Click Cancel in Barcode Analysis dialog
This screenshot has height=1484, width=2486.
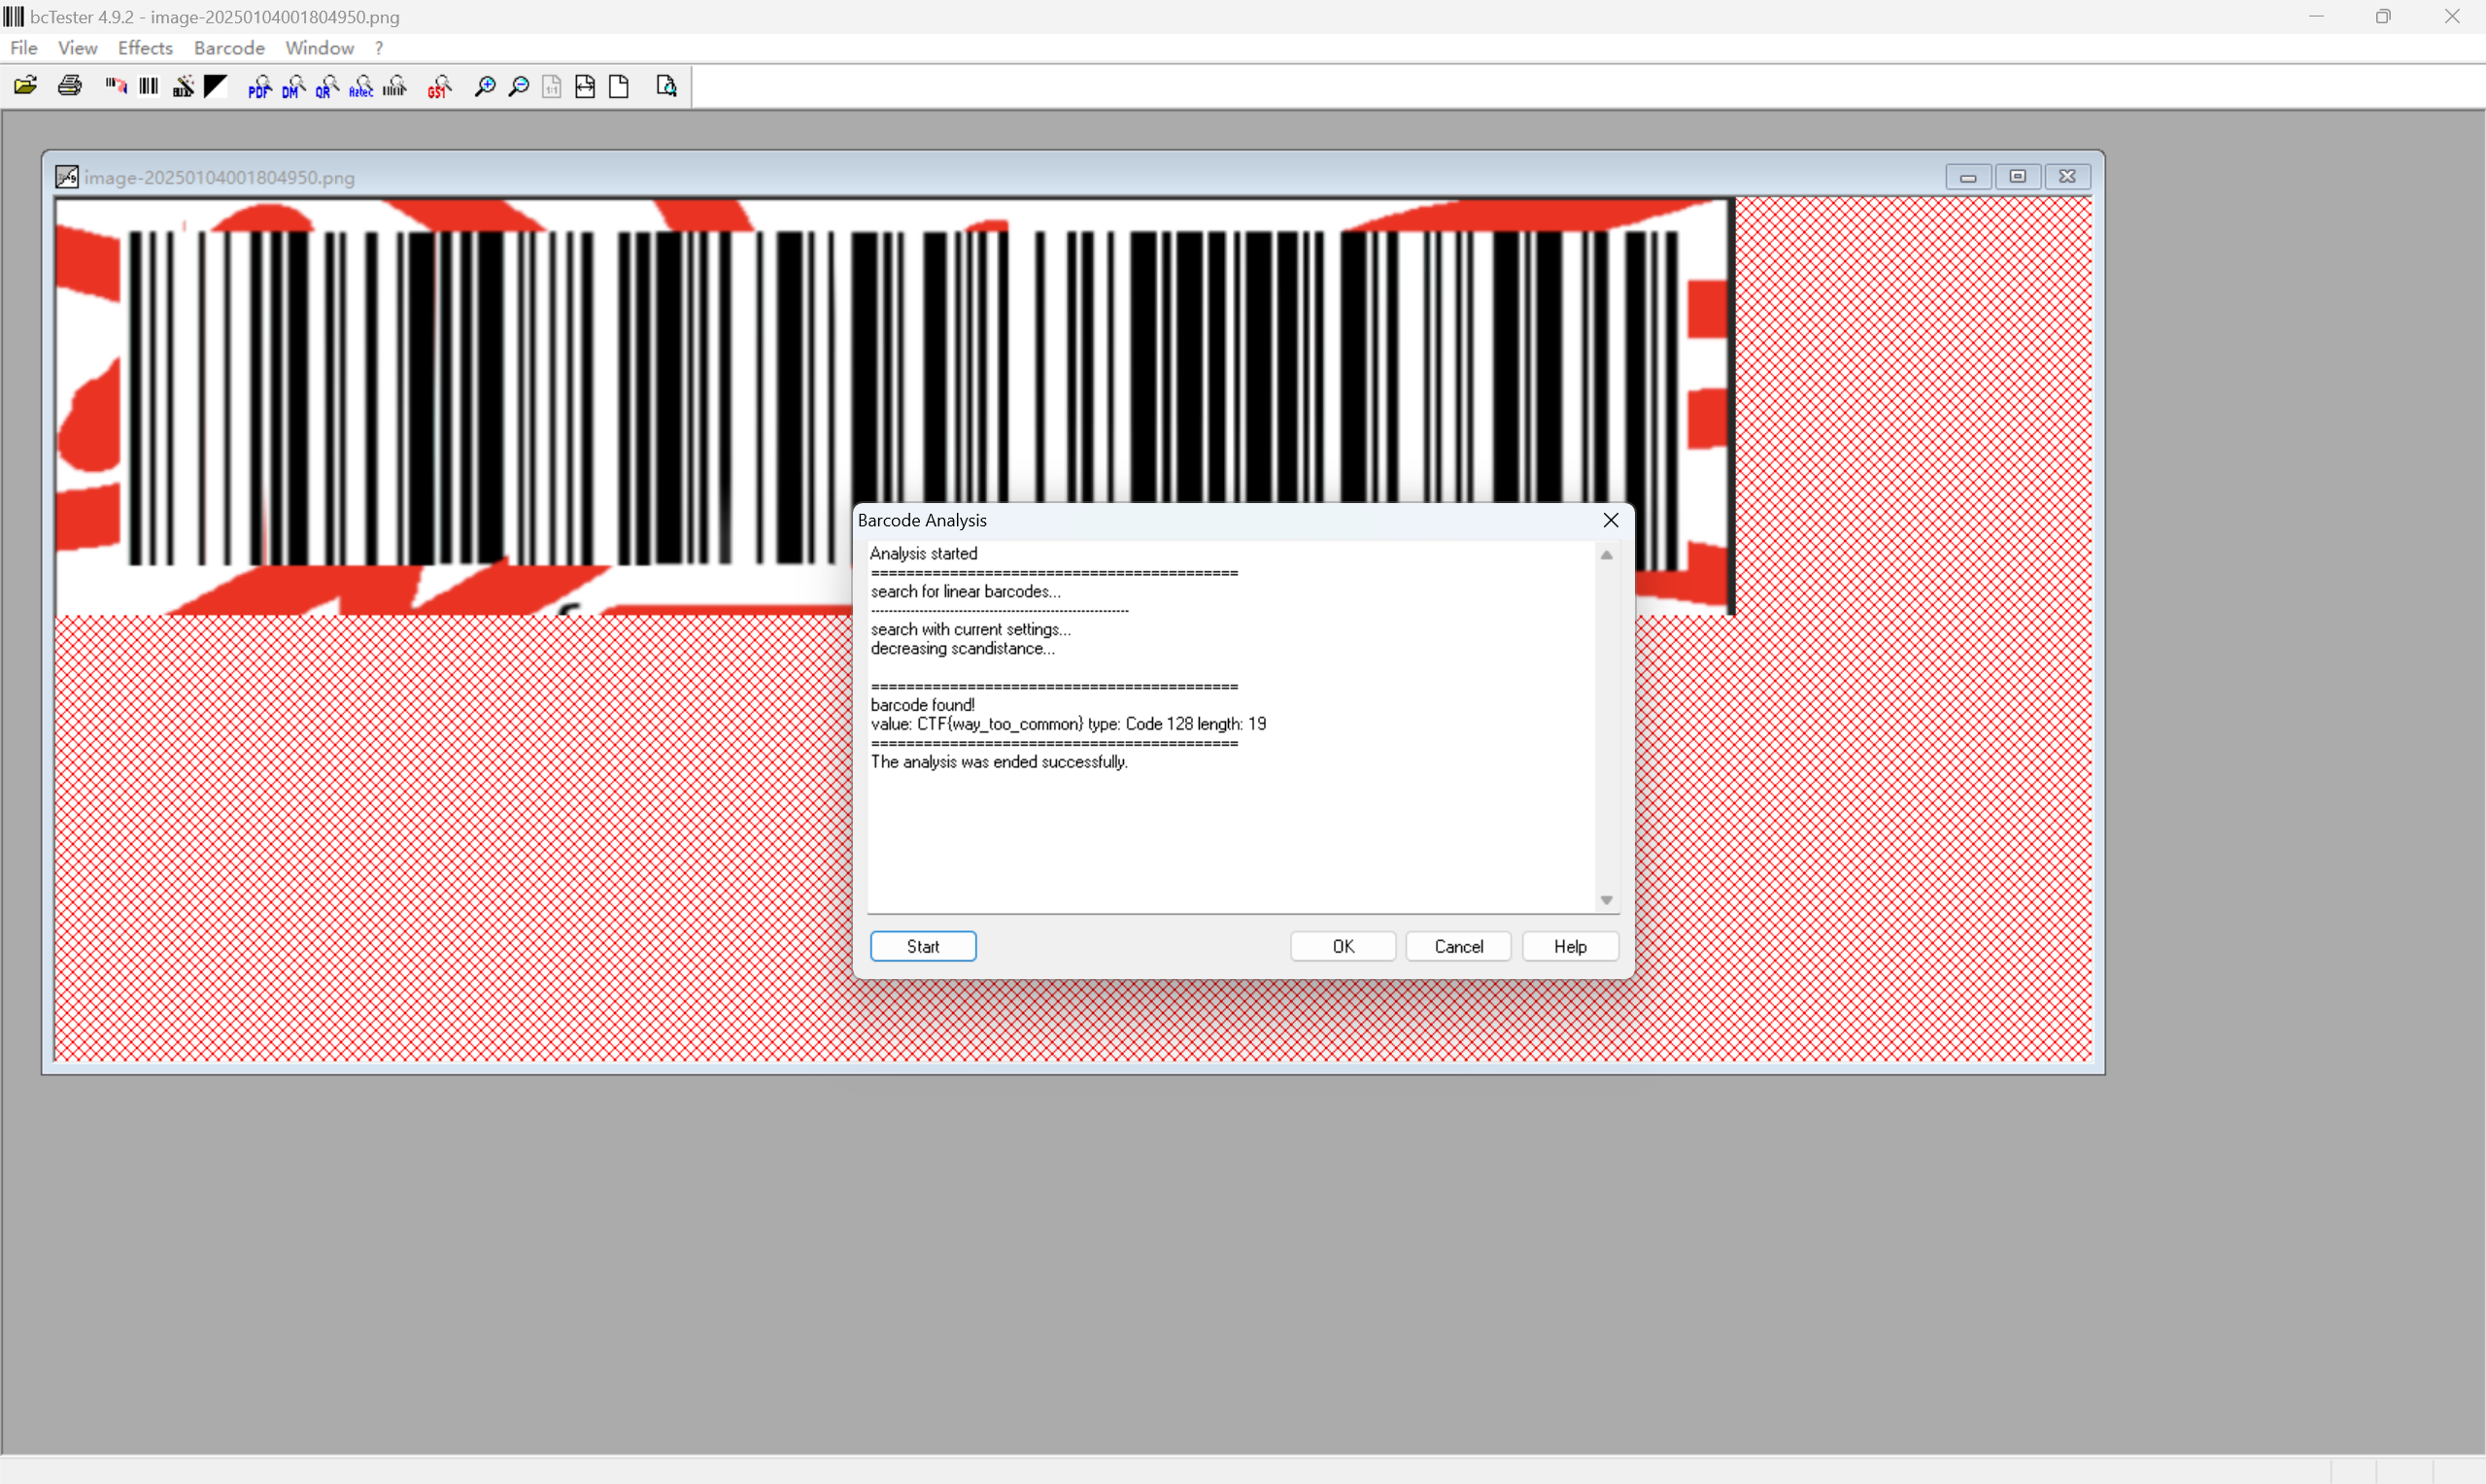coord(1458,946)
